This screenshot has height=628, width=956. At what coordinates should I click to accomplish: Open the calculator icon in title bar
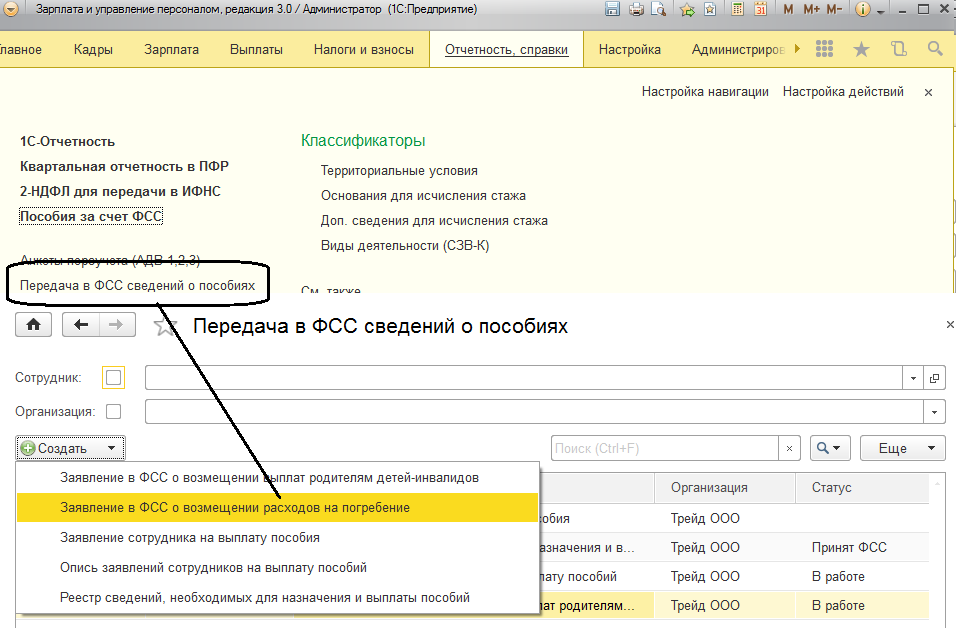pyautogui.click(x=737, y=9)
